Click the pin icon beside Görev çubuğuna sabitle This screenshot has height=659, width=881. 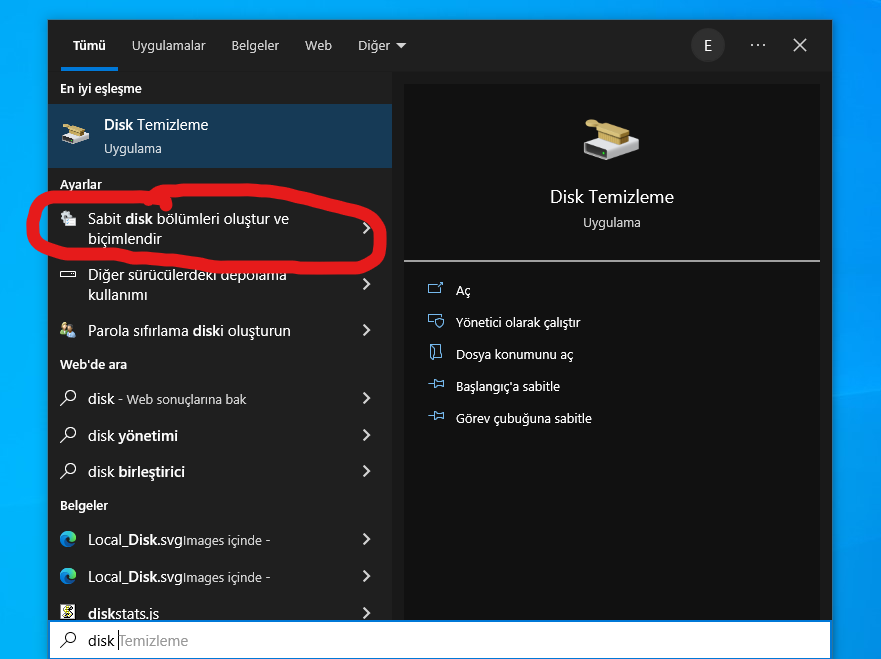(436, 417)
